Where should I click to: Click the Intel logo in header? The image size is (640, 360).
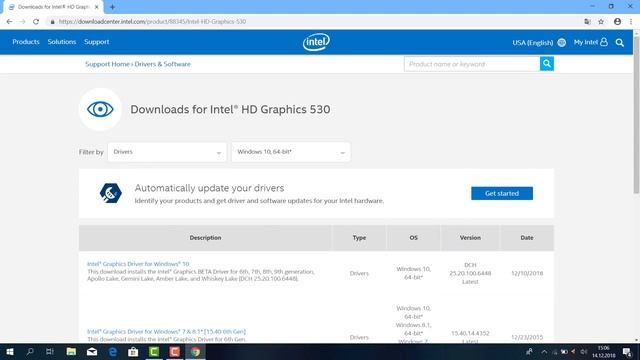316,42
